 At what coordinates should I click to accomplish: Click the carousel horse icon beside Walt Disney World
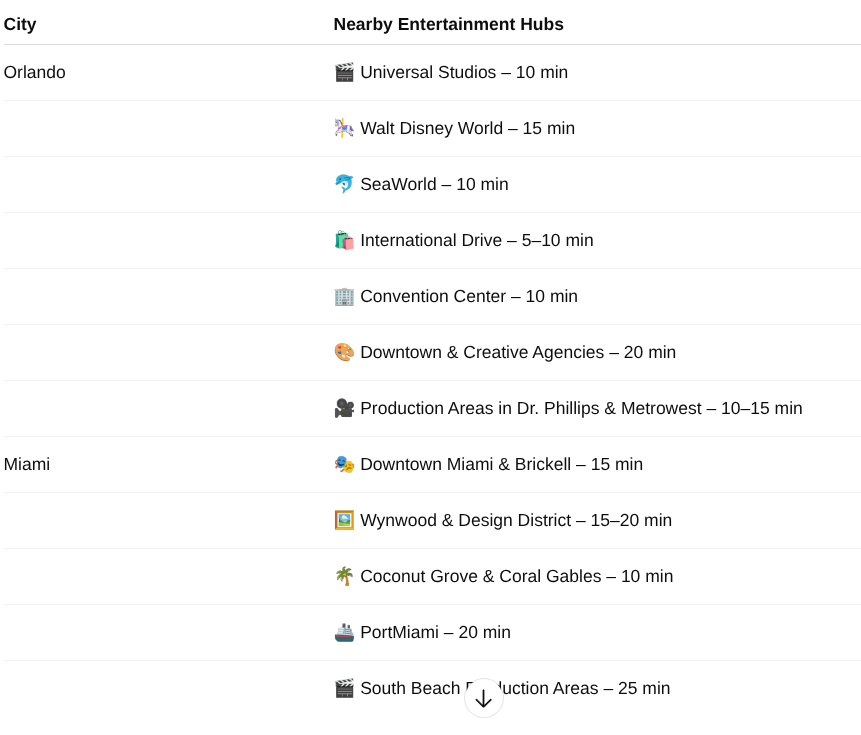click(344, 128)
